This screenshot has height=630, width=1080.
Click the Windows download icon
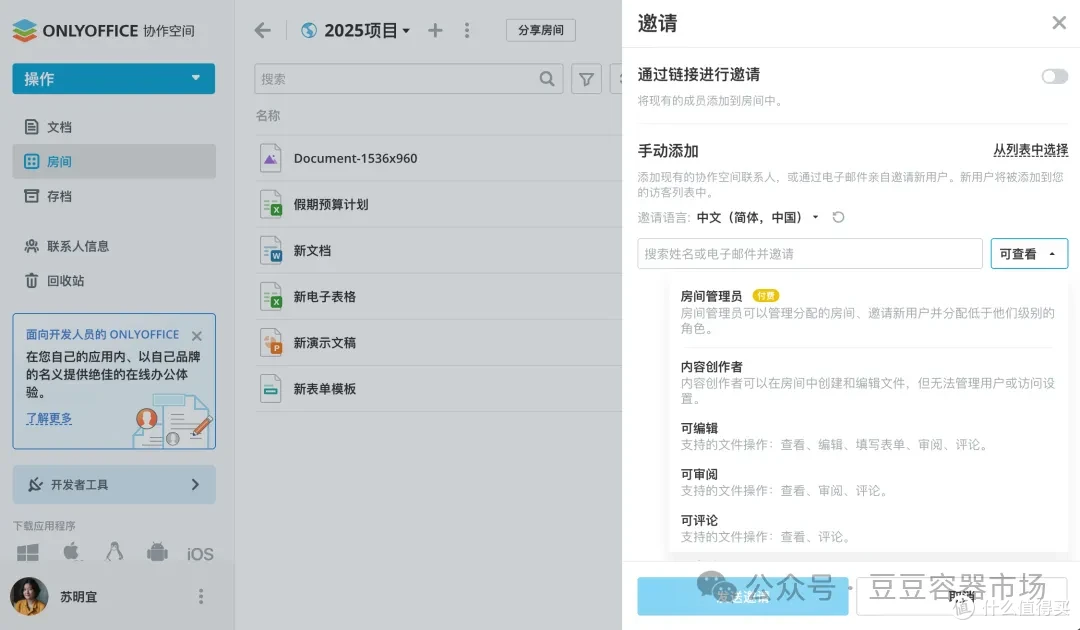[x=28, y=552]
